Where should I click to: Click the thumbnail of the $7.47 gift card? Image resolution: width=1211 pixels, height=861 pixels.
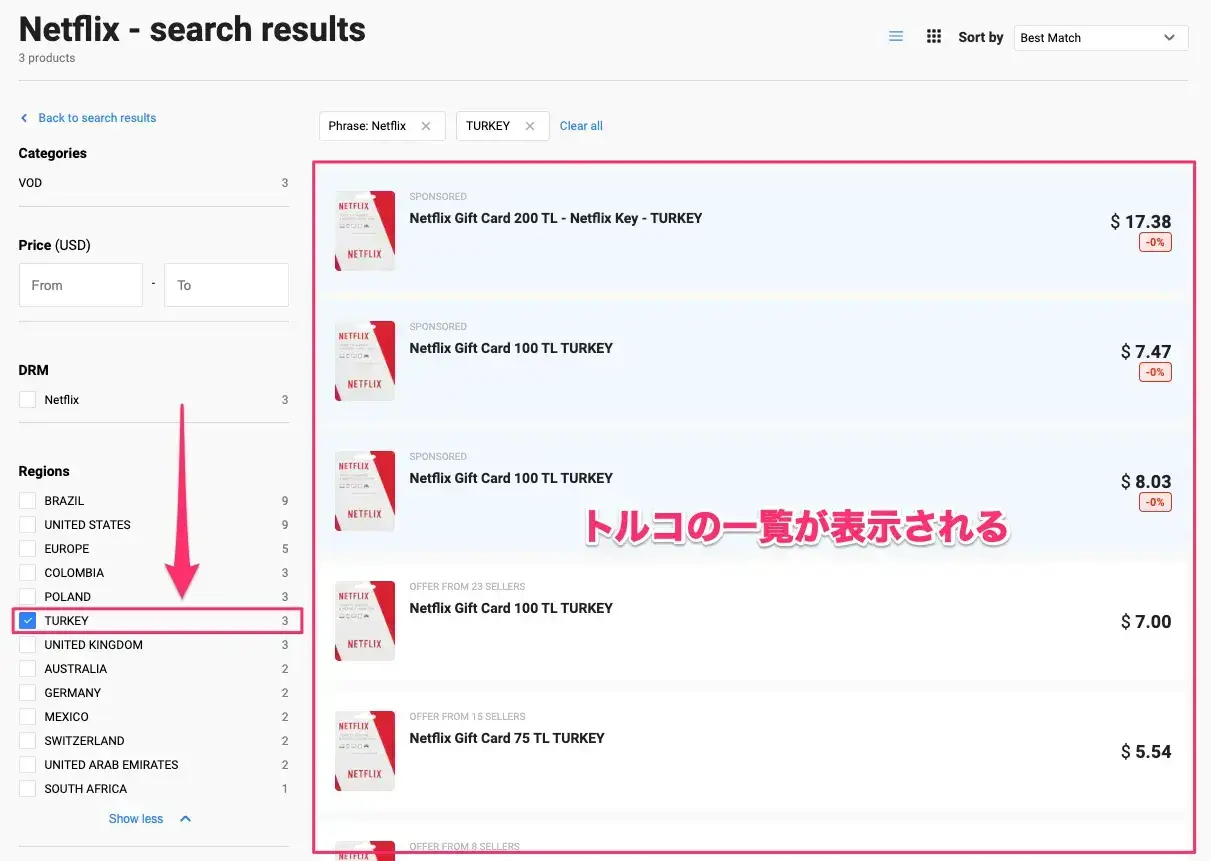click(365, 361)
